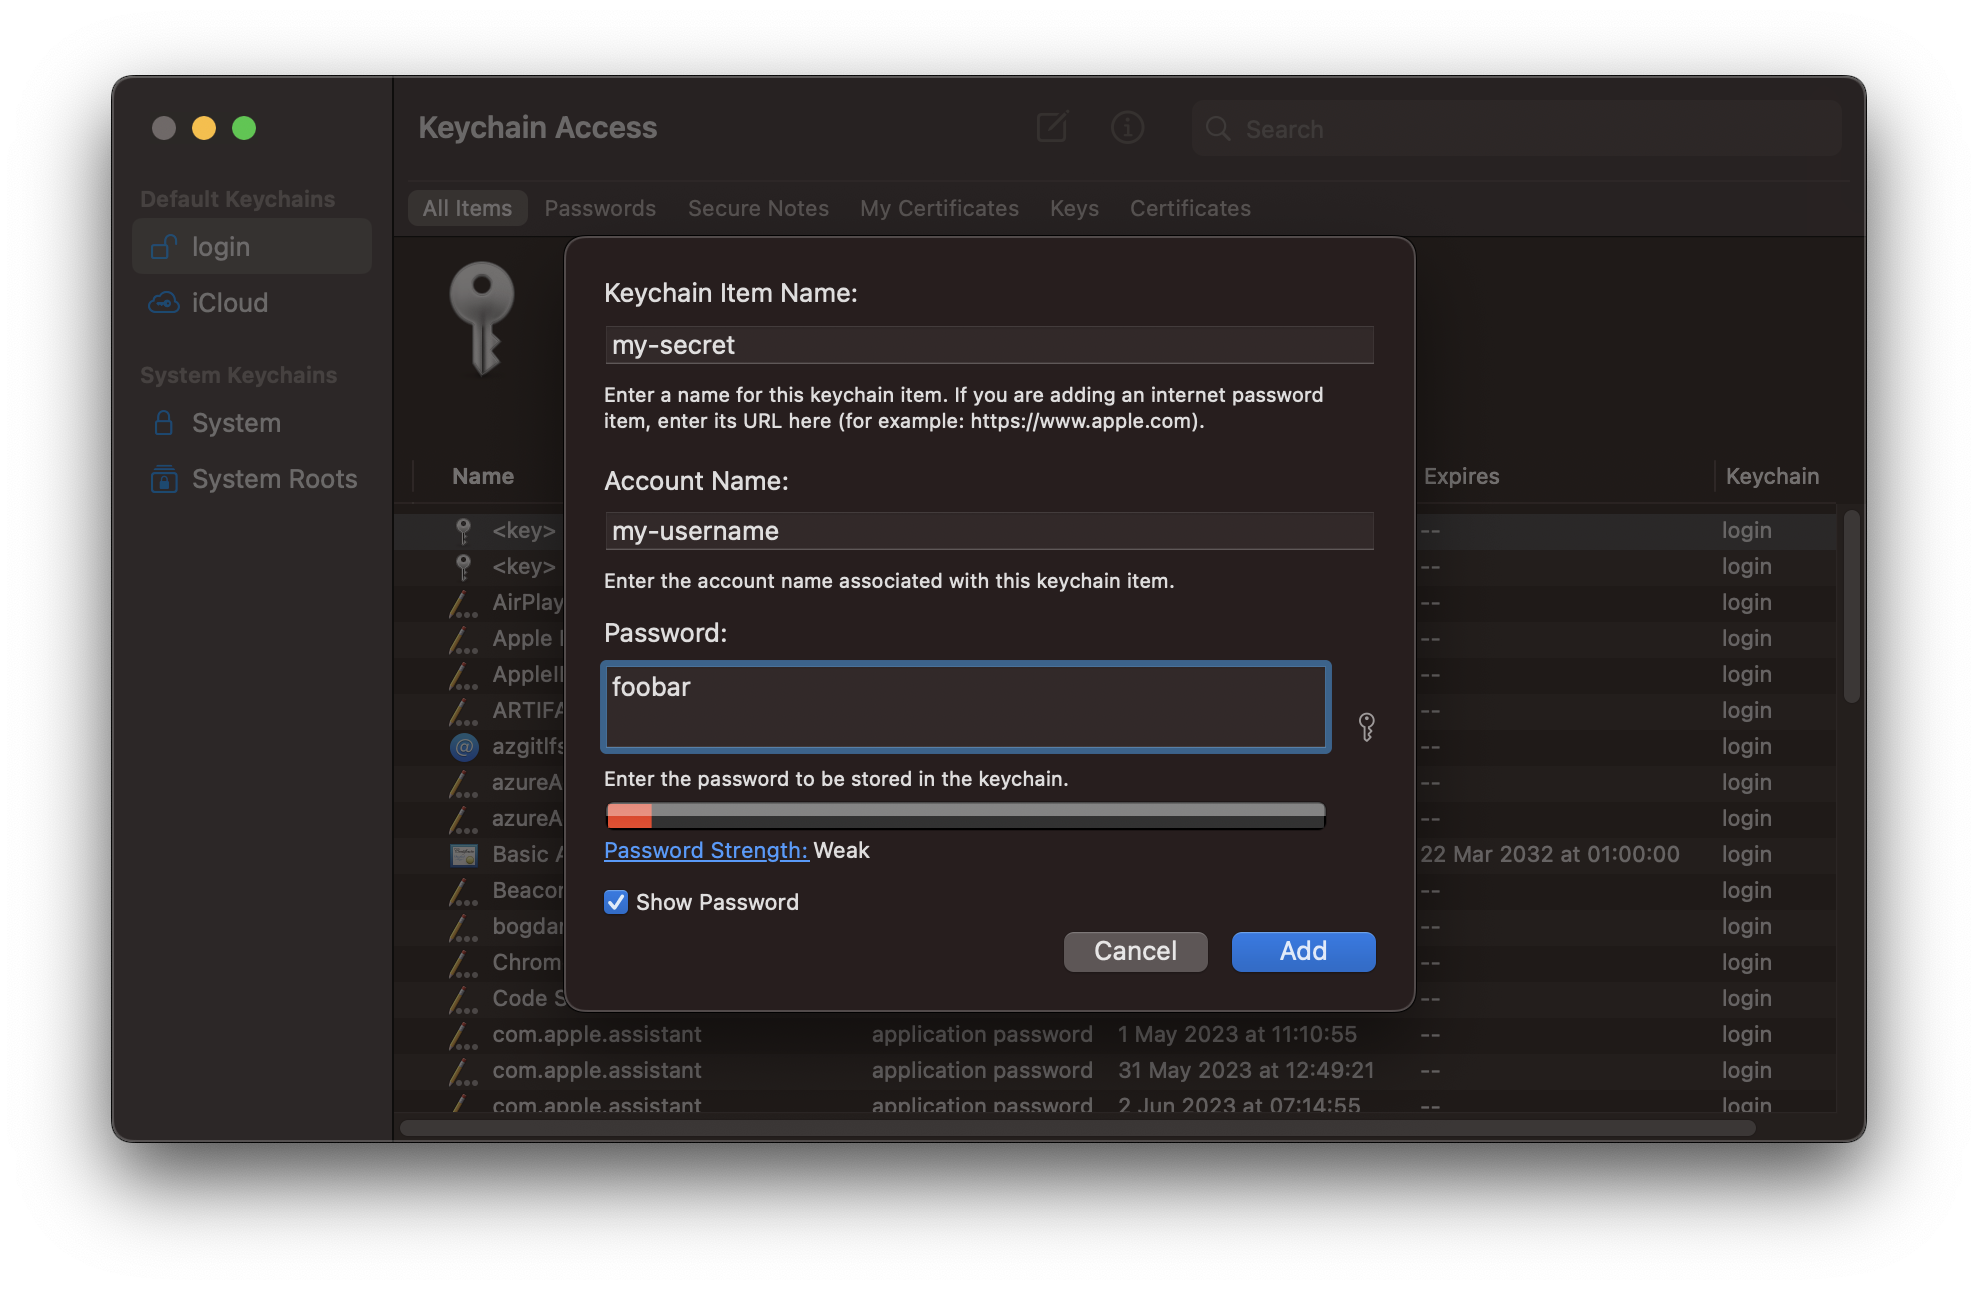Click the compose new keychain item icon
This screenshot has width=1978, height=1290.
pos(1052,127)
